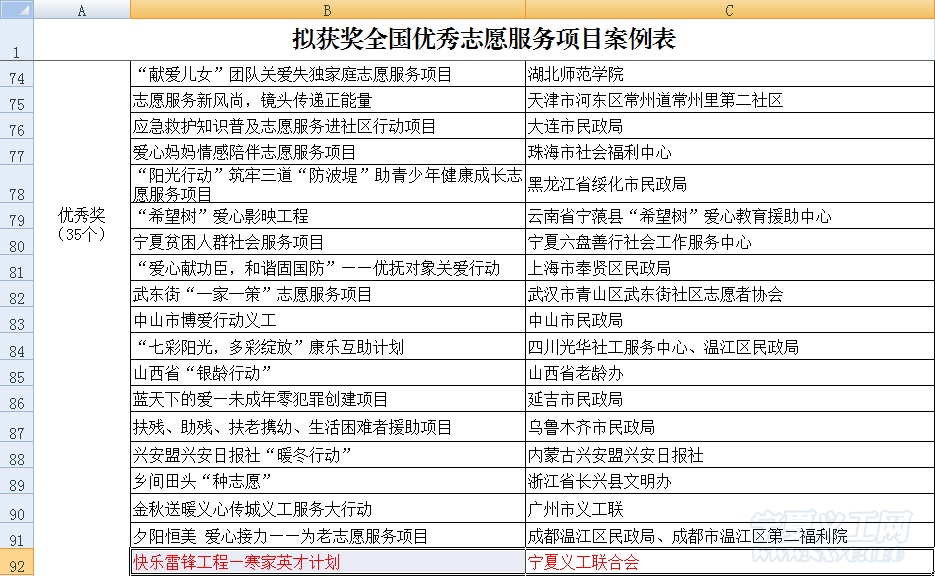
Task: Select row header 82
Action: (17, 294)
